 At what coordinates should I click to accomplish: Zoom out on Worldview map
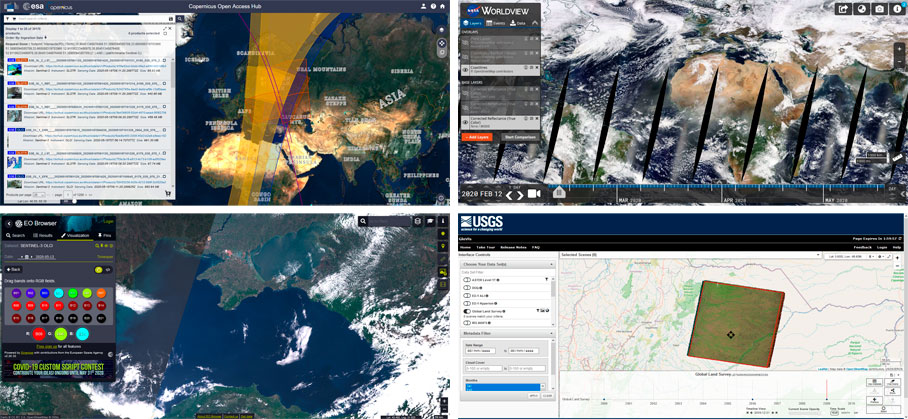pyautogui.click(x=899, y=61)
